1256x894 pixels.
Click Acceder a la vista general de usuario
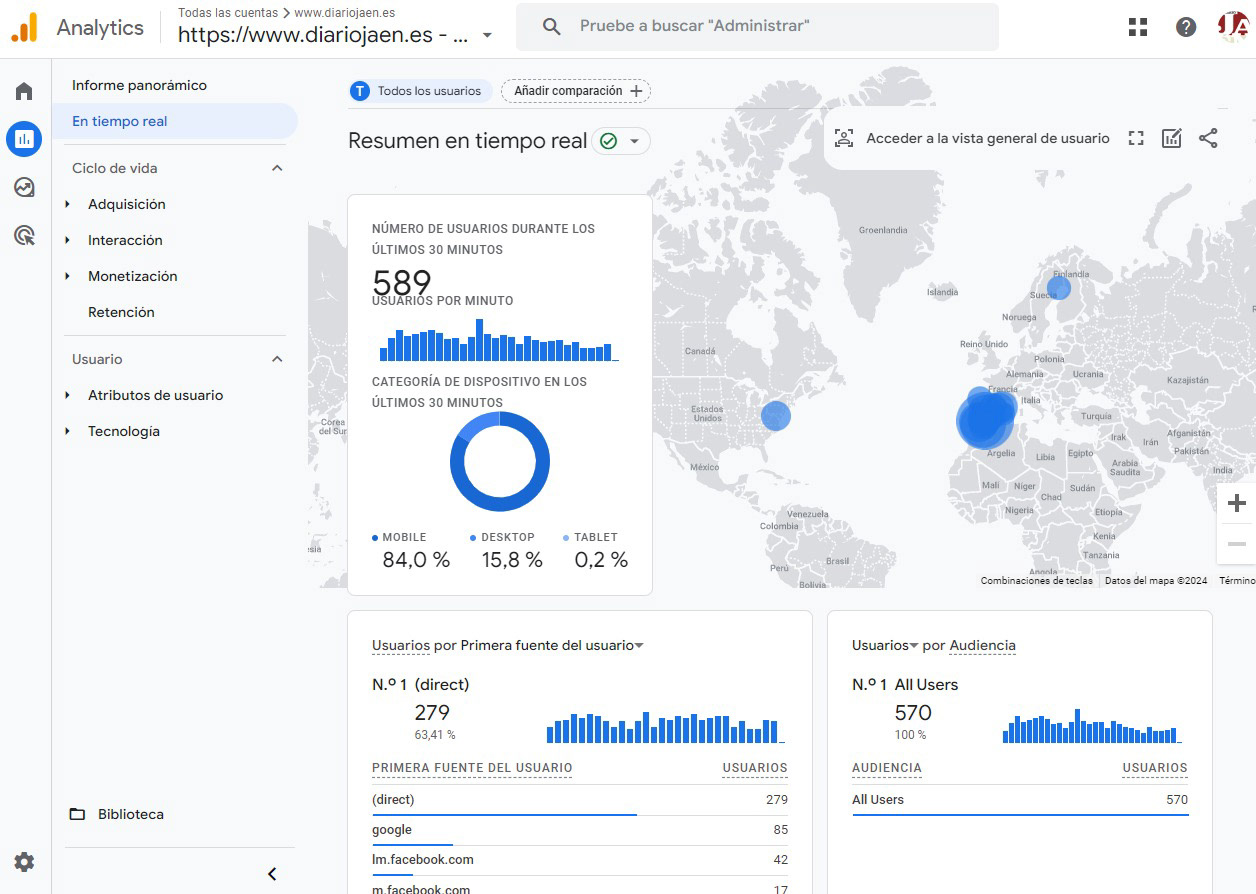point(988,139)
